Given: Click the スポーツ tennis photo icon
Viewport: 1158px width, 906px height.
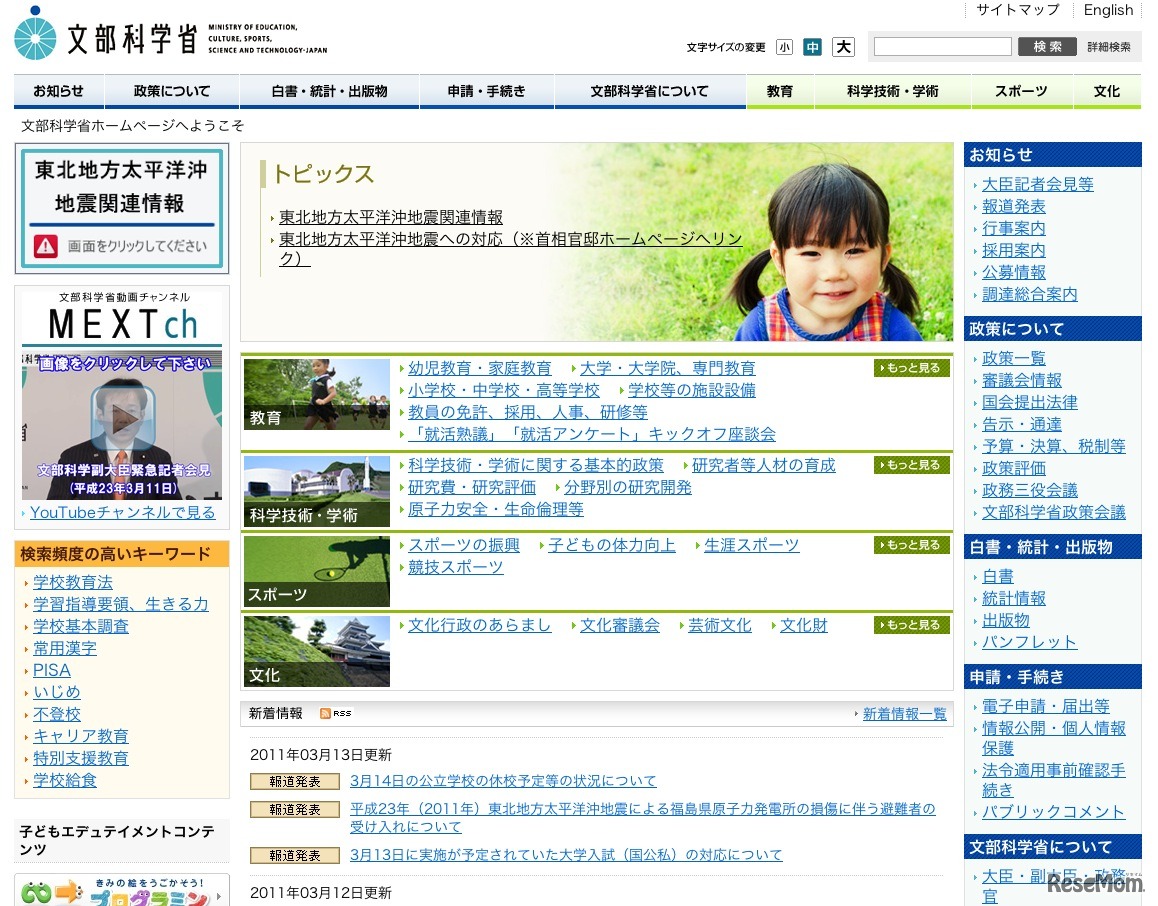Looking at the screenshot, I should coord(316,569).
